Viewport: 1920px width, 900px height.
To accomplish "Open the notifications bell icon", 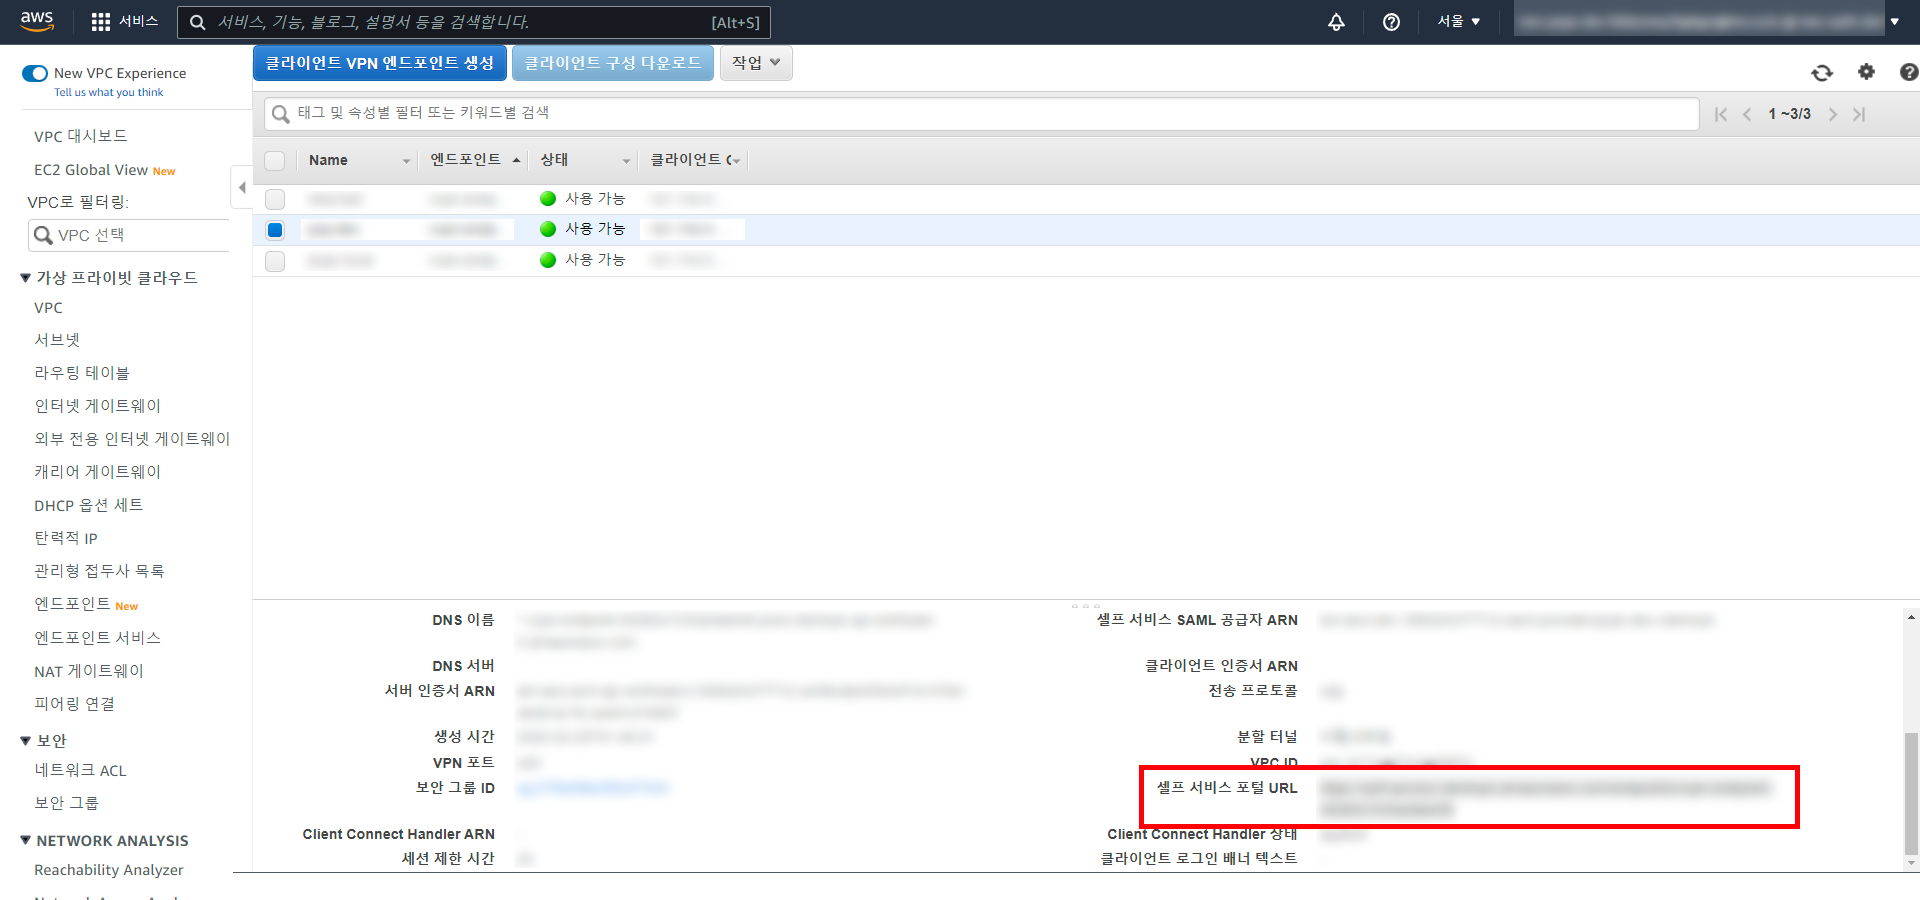I will 1336,22.
